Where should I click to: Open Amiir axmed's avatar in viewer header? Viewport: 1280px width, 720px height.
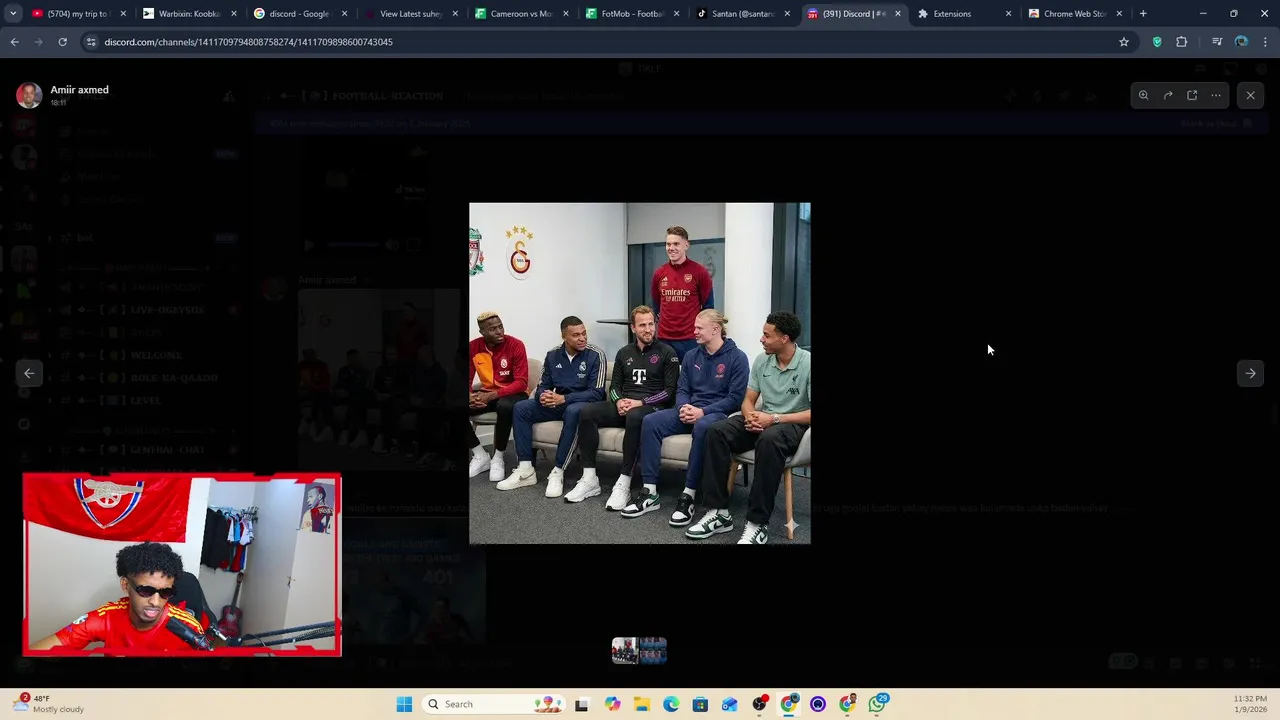[x=29, y=95]
